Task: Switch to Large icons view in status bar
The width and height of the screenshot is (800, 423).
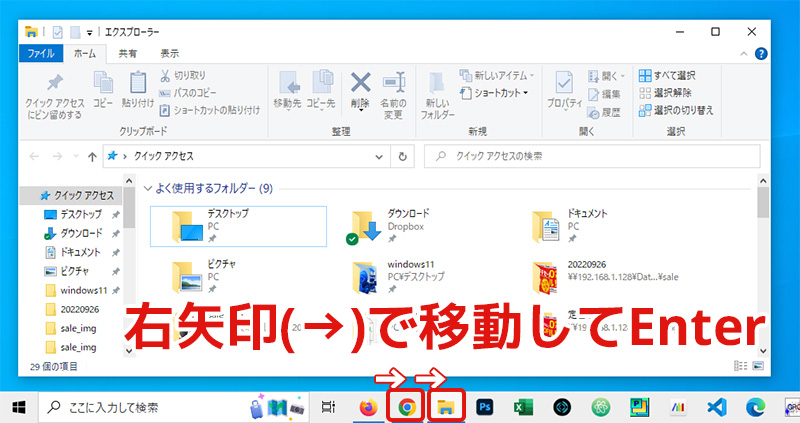Action: tap(758, 366)
